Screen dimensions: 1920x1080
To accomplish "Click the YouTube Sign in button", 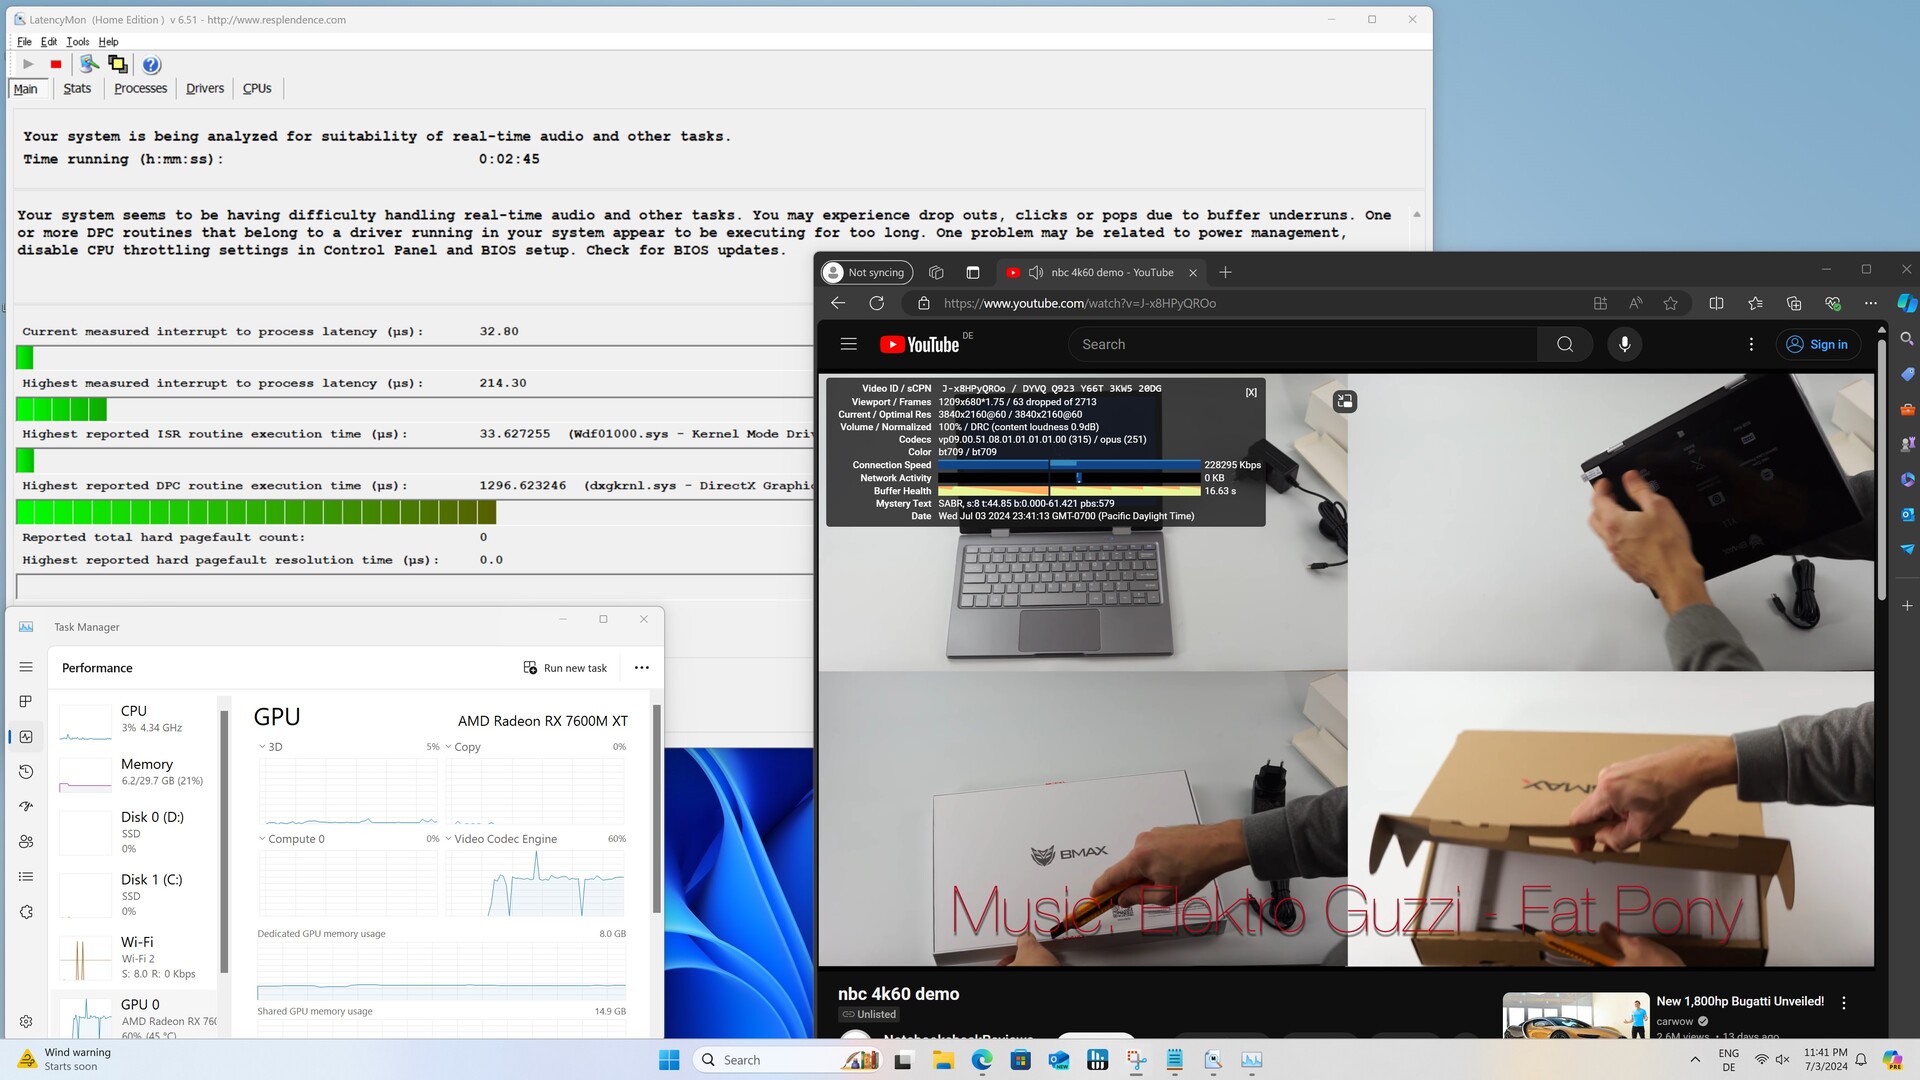I will pyautogui.click(x=1817, y=344).
